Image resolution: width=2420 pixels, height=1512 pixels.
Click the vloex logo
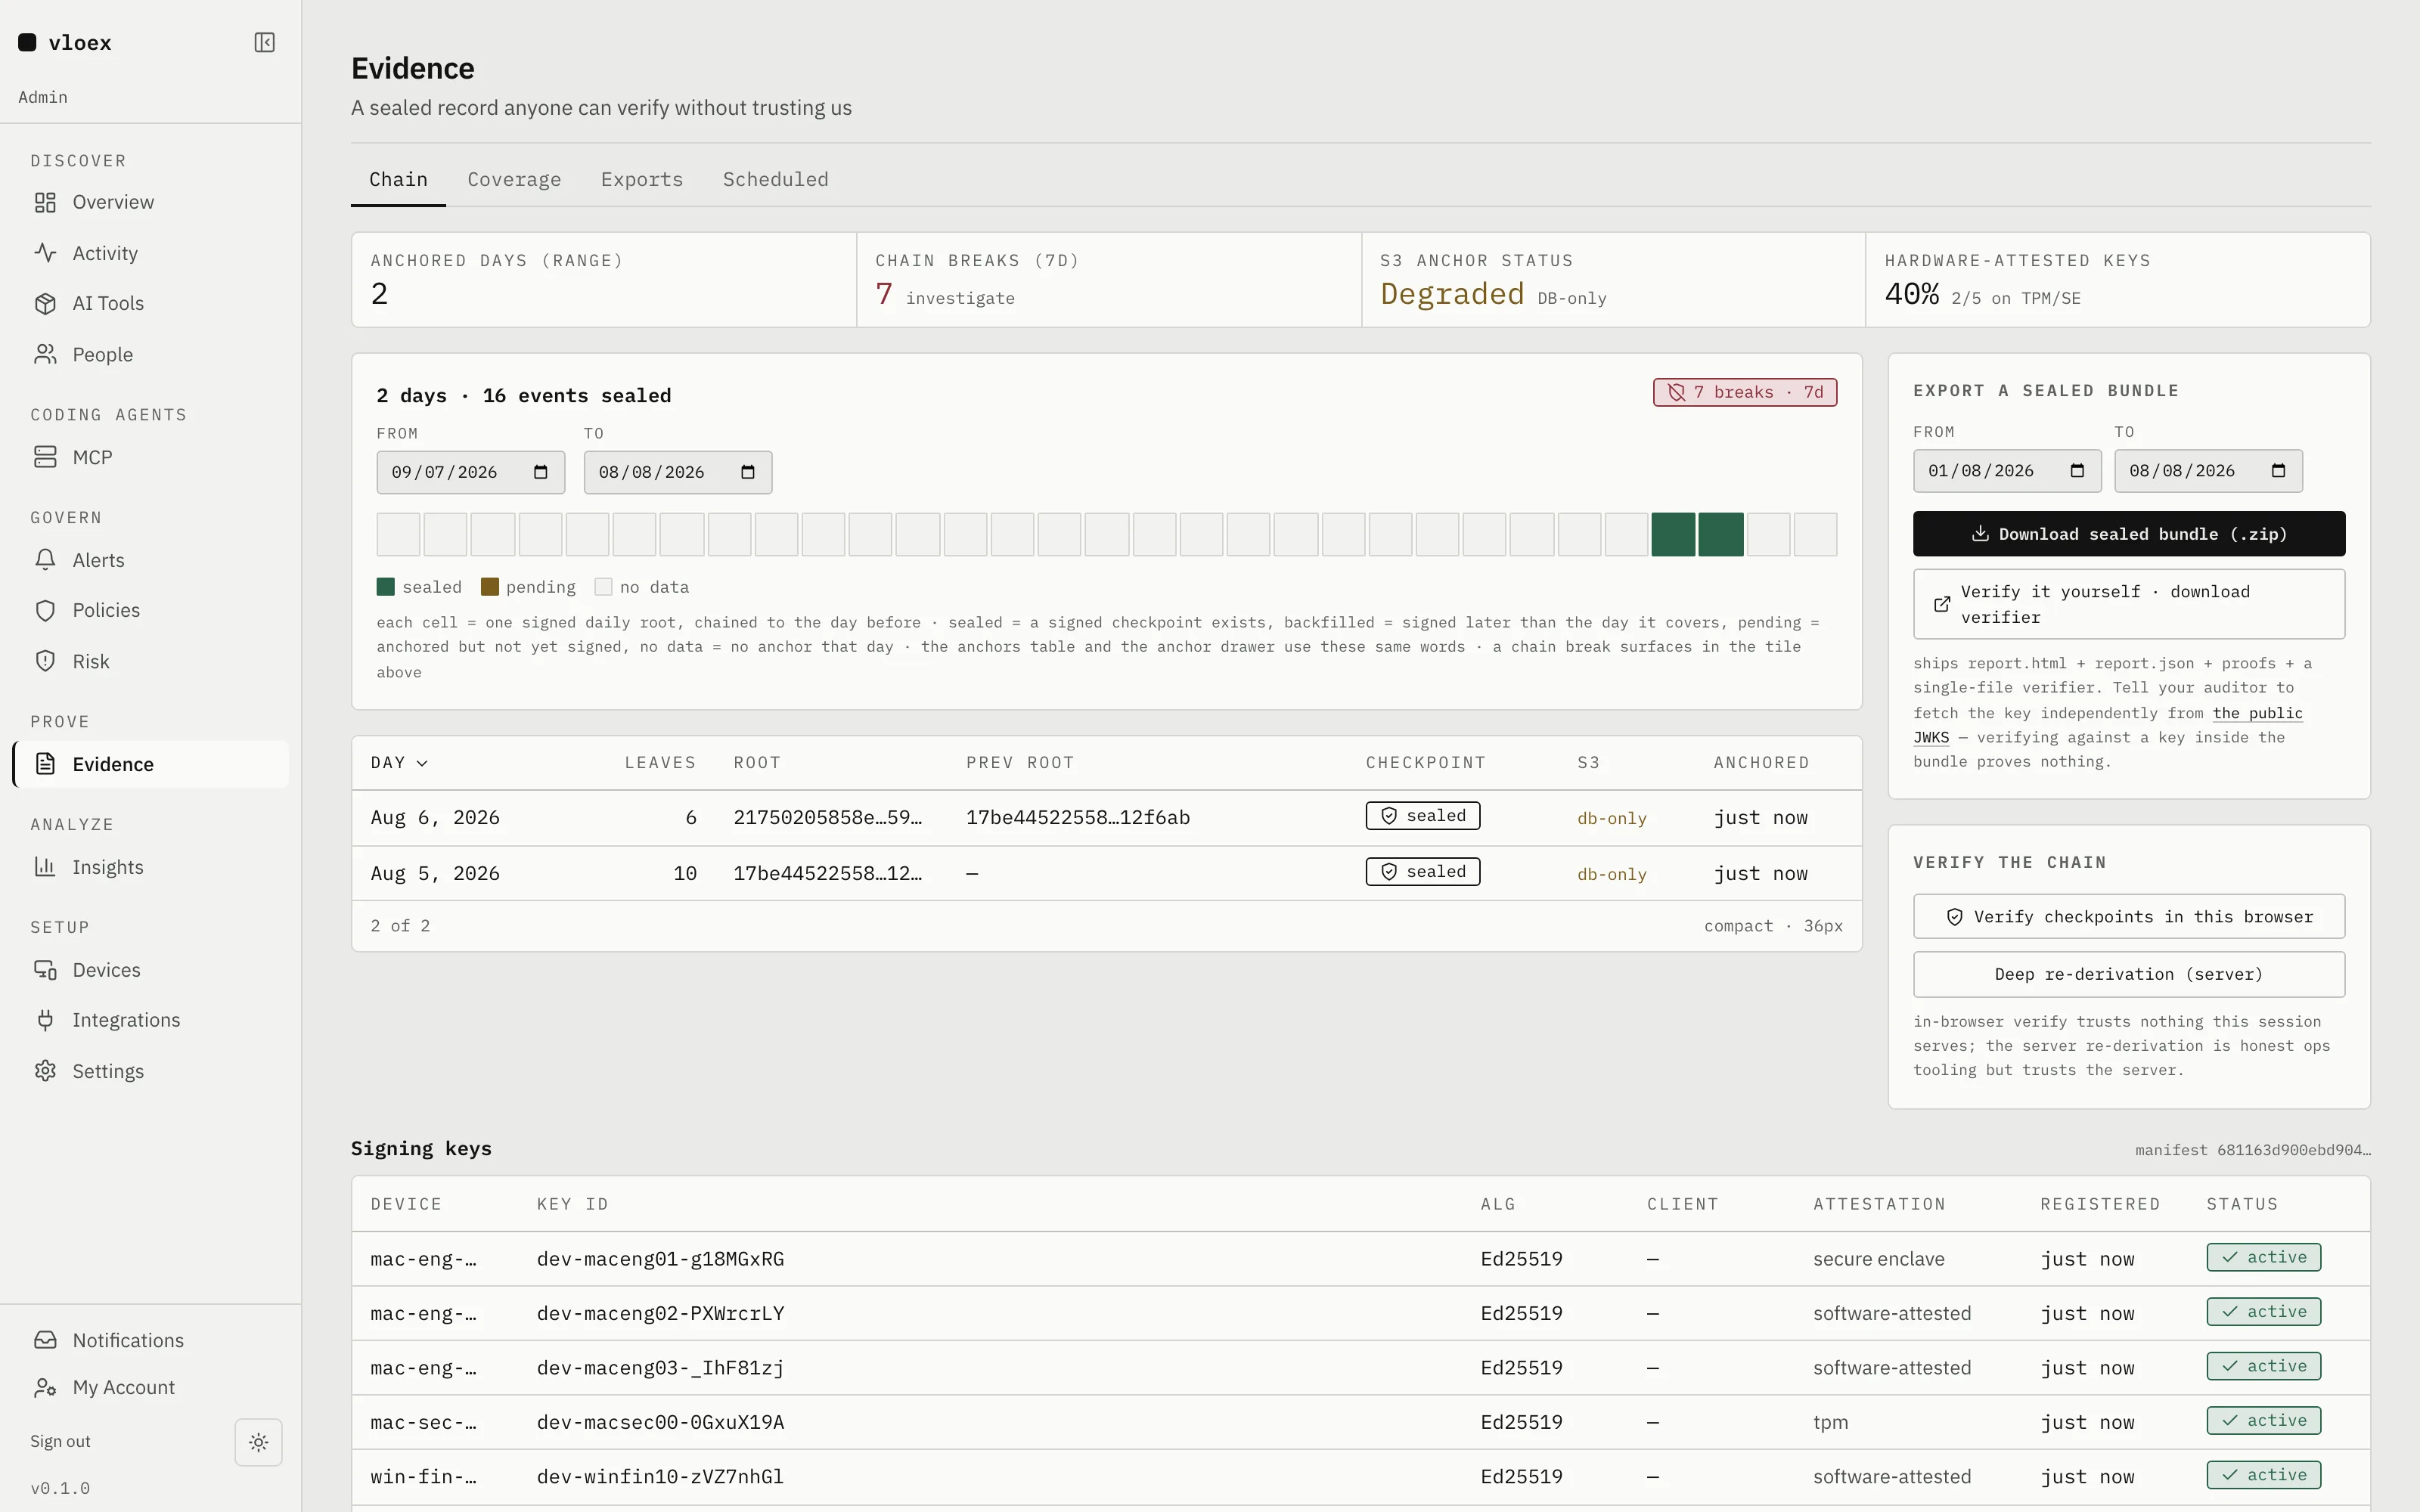(65, 42)
